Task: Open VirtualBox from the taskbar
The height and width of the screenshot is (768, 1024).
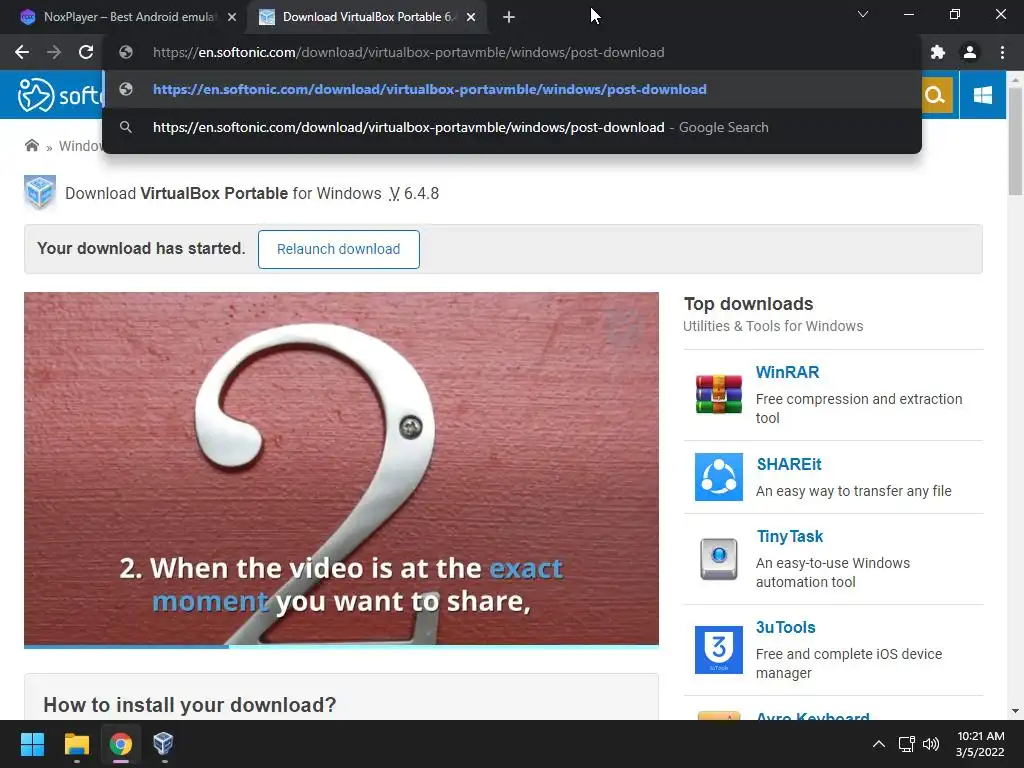Action: (x=163, y=744)
